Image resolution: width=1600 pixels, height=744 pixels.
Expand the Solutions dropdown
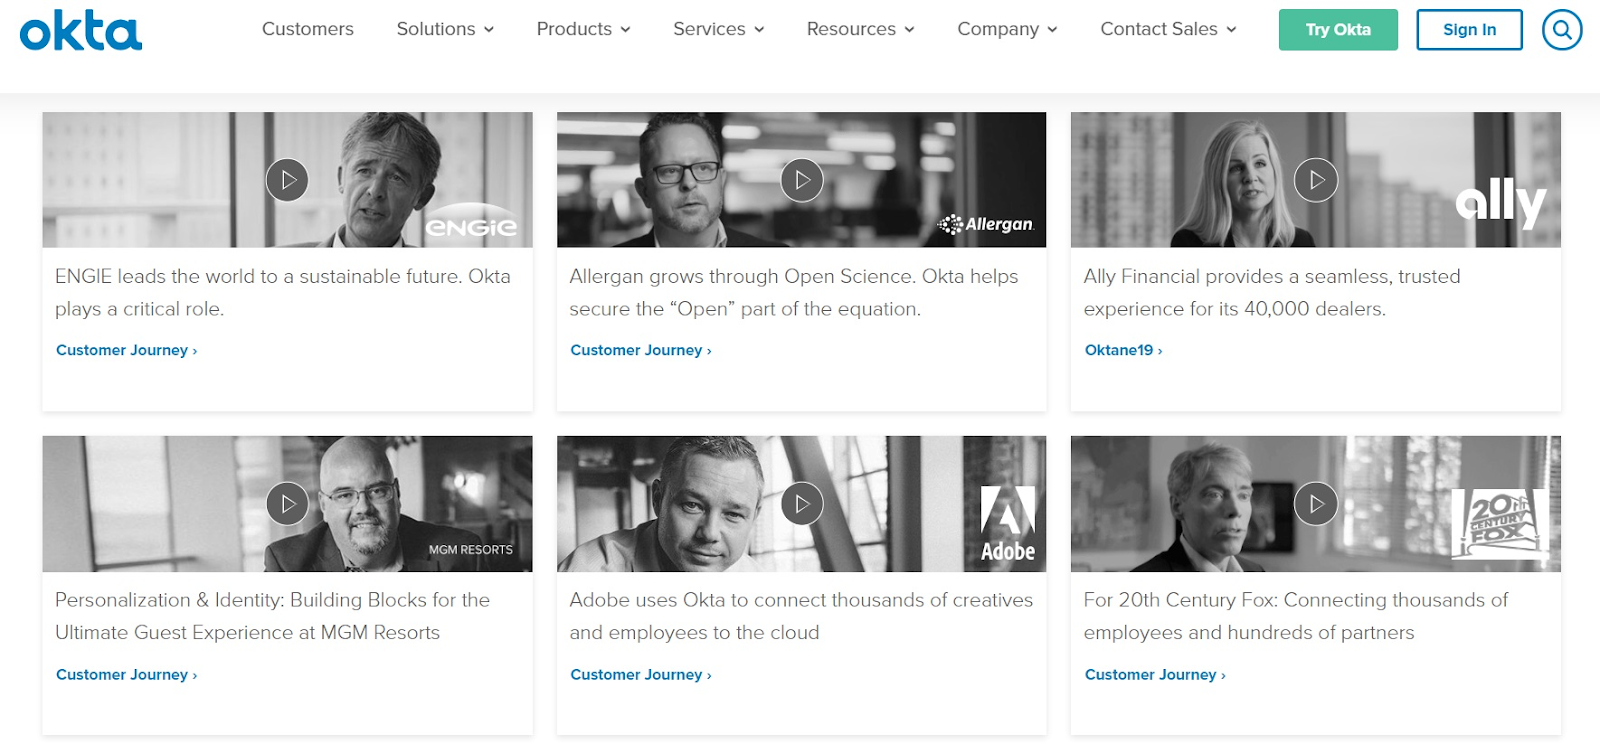point(445,29)
